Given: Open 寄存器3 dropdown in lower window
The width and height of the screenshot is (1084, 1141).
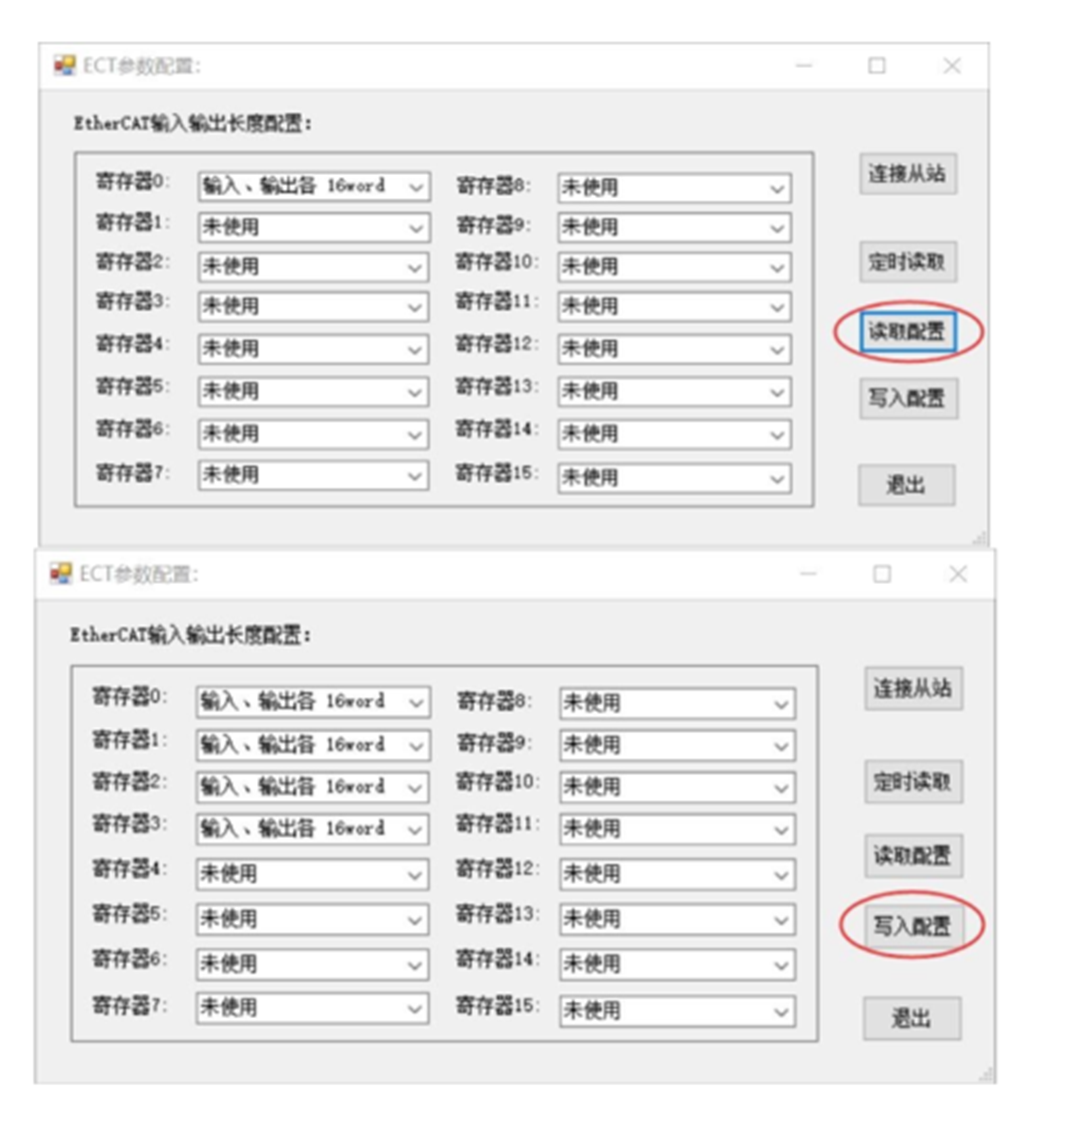Looking at the screenshot, I should coord(313,829).
